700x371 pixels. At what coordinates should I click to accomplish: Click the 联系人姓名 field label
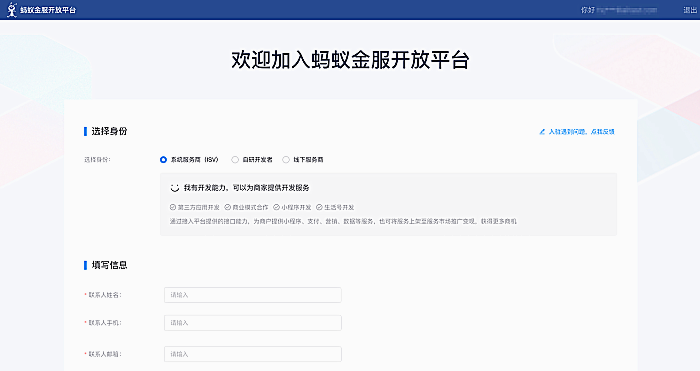(104, 295)
